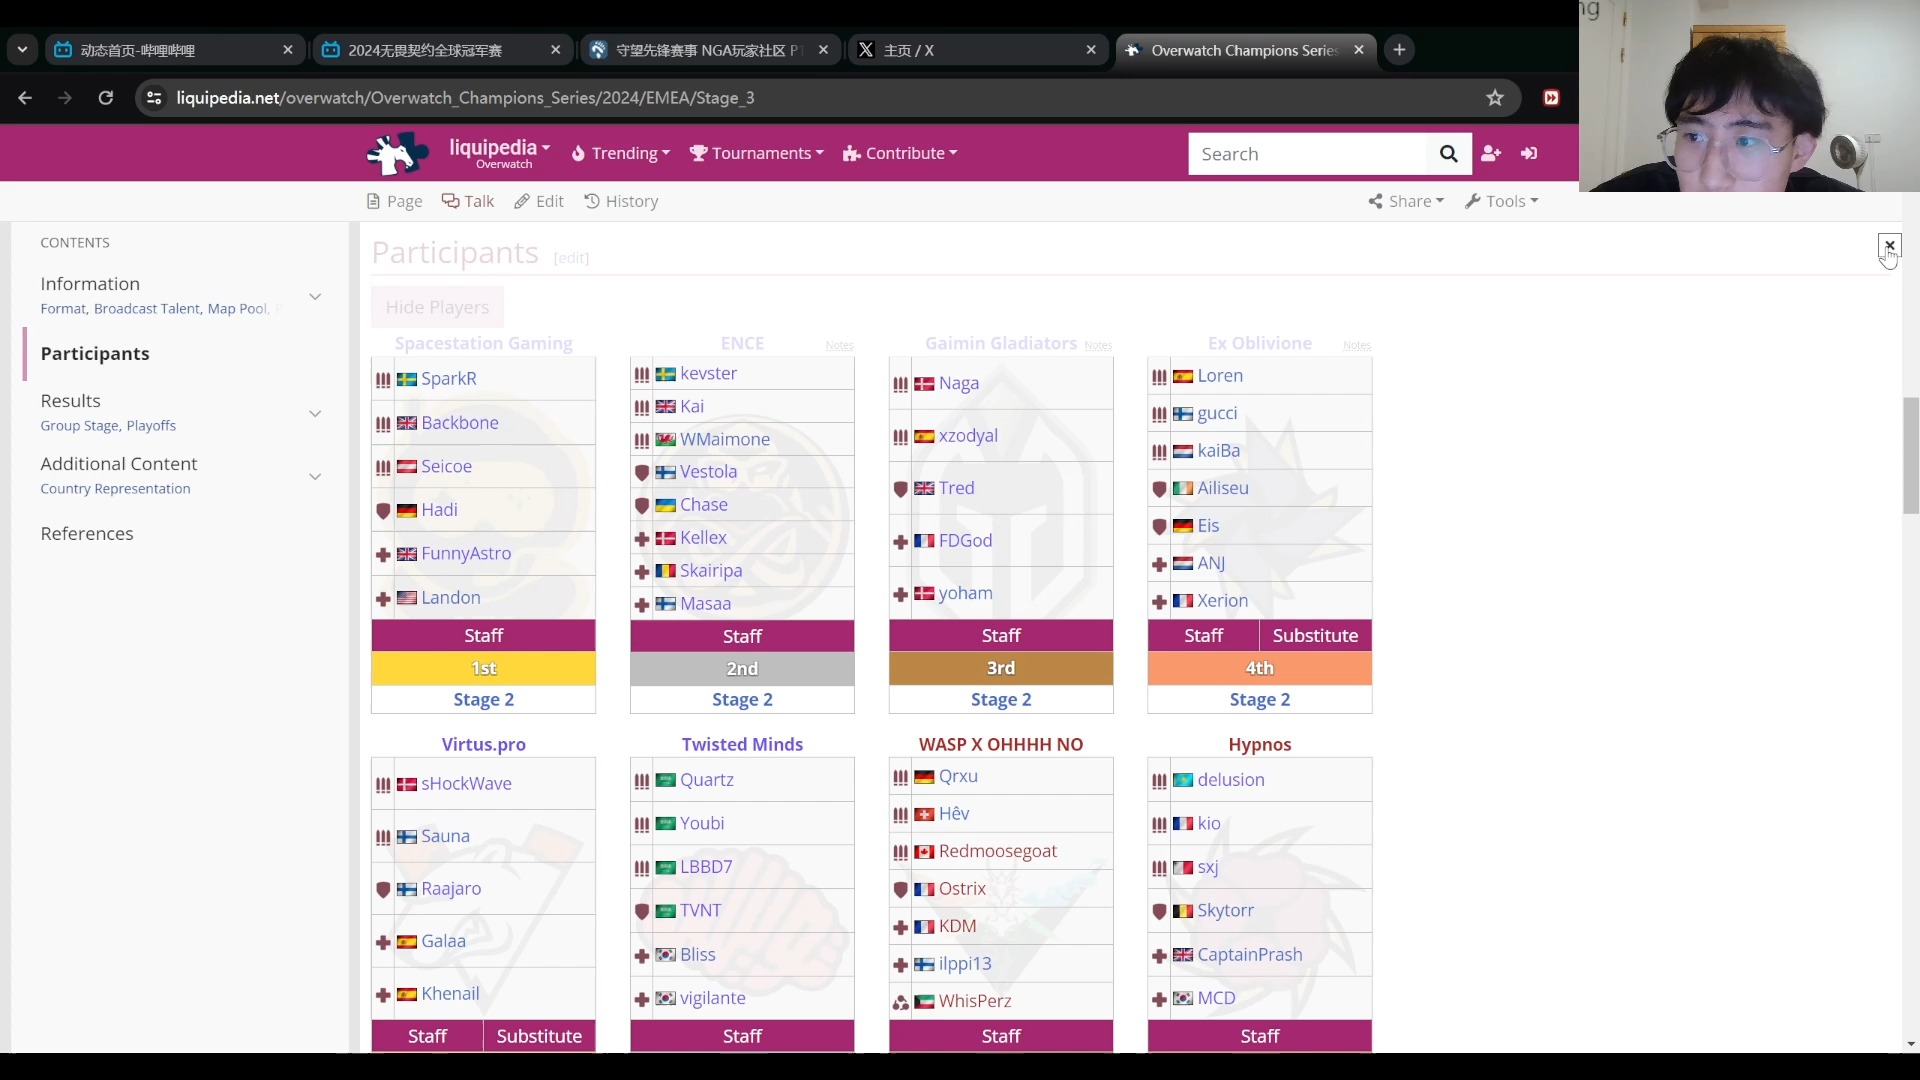Click the support icon beside Landon
This screenshot has width=1920, height=1080.
point(383,599)
